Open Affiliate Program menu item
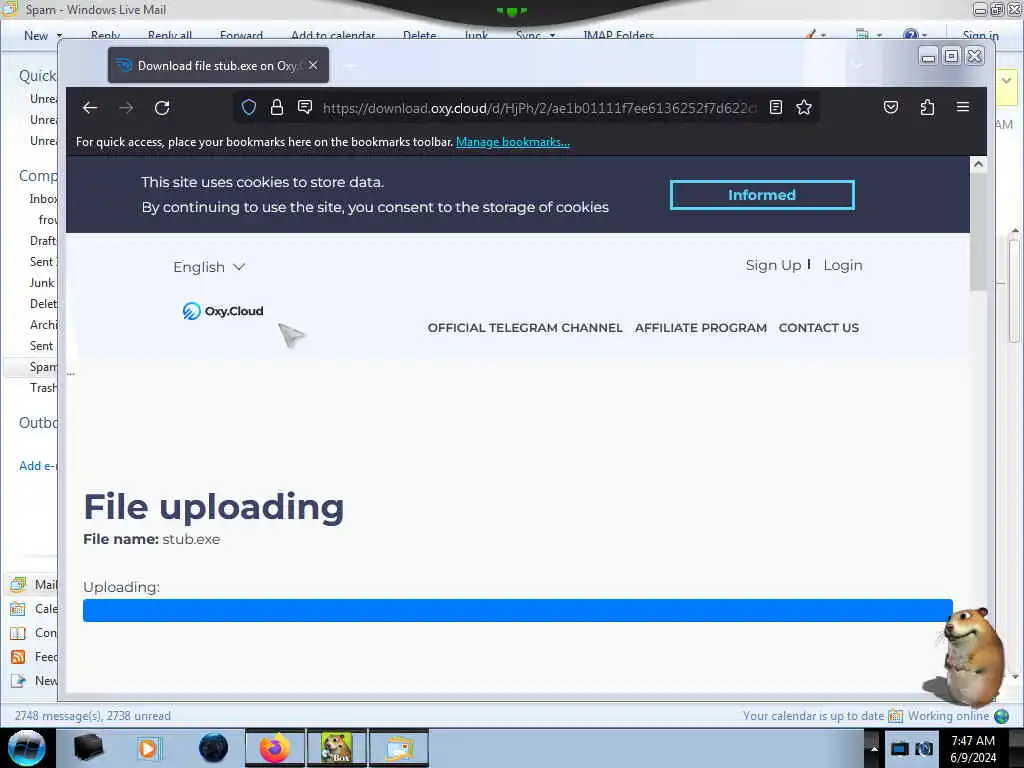 701,328
